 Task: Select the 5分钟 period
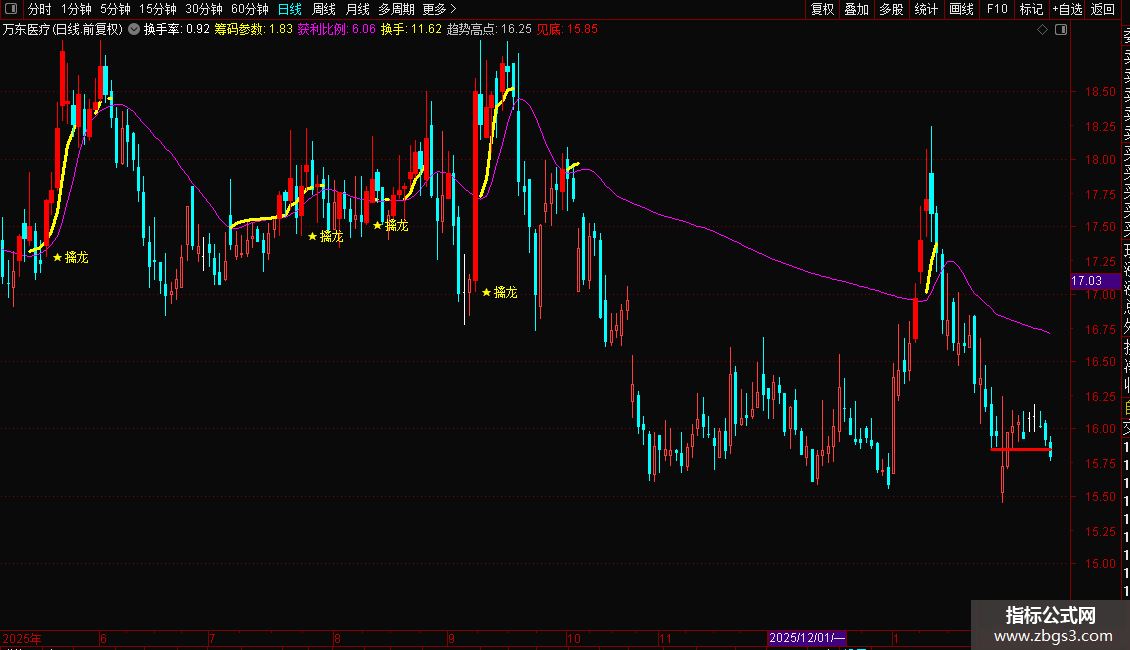(115, 9)
